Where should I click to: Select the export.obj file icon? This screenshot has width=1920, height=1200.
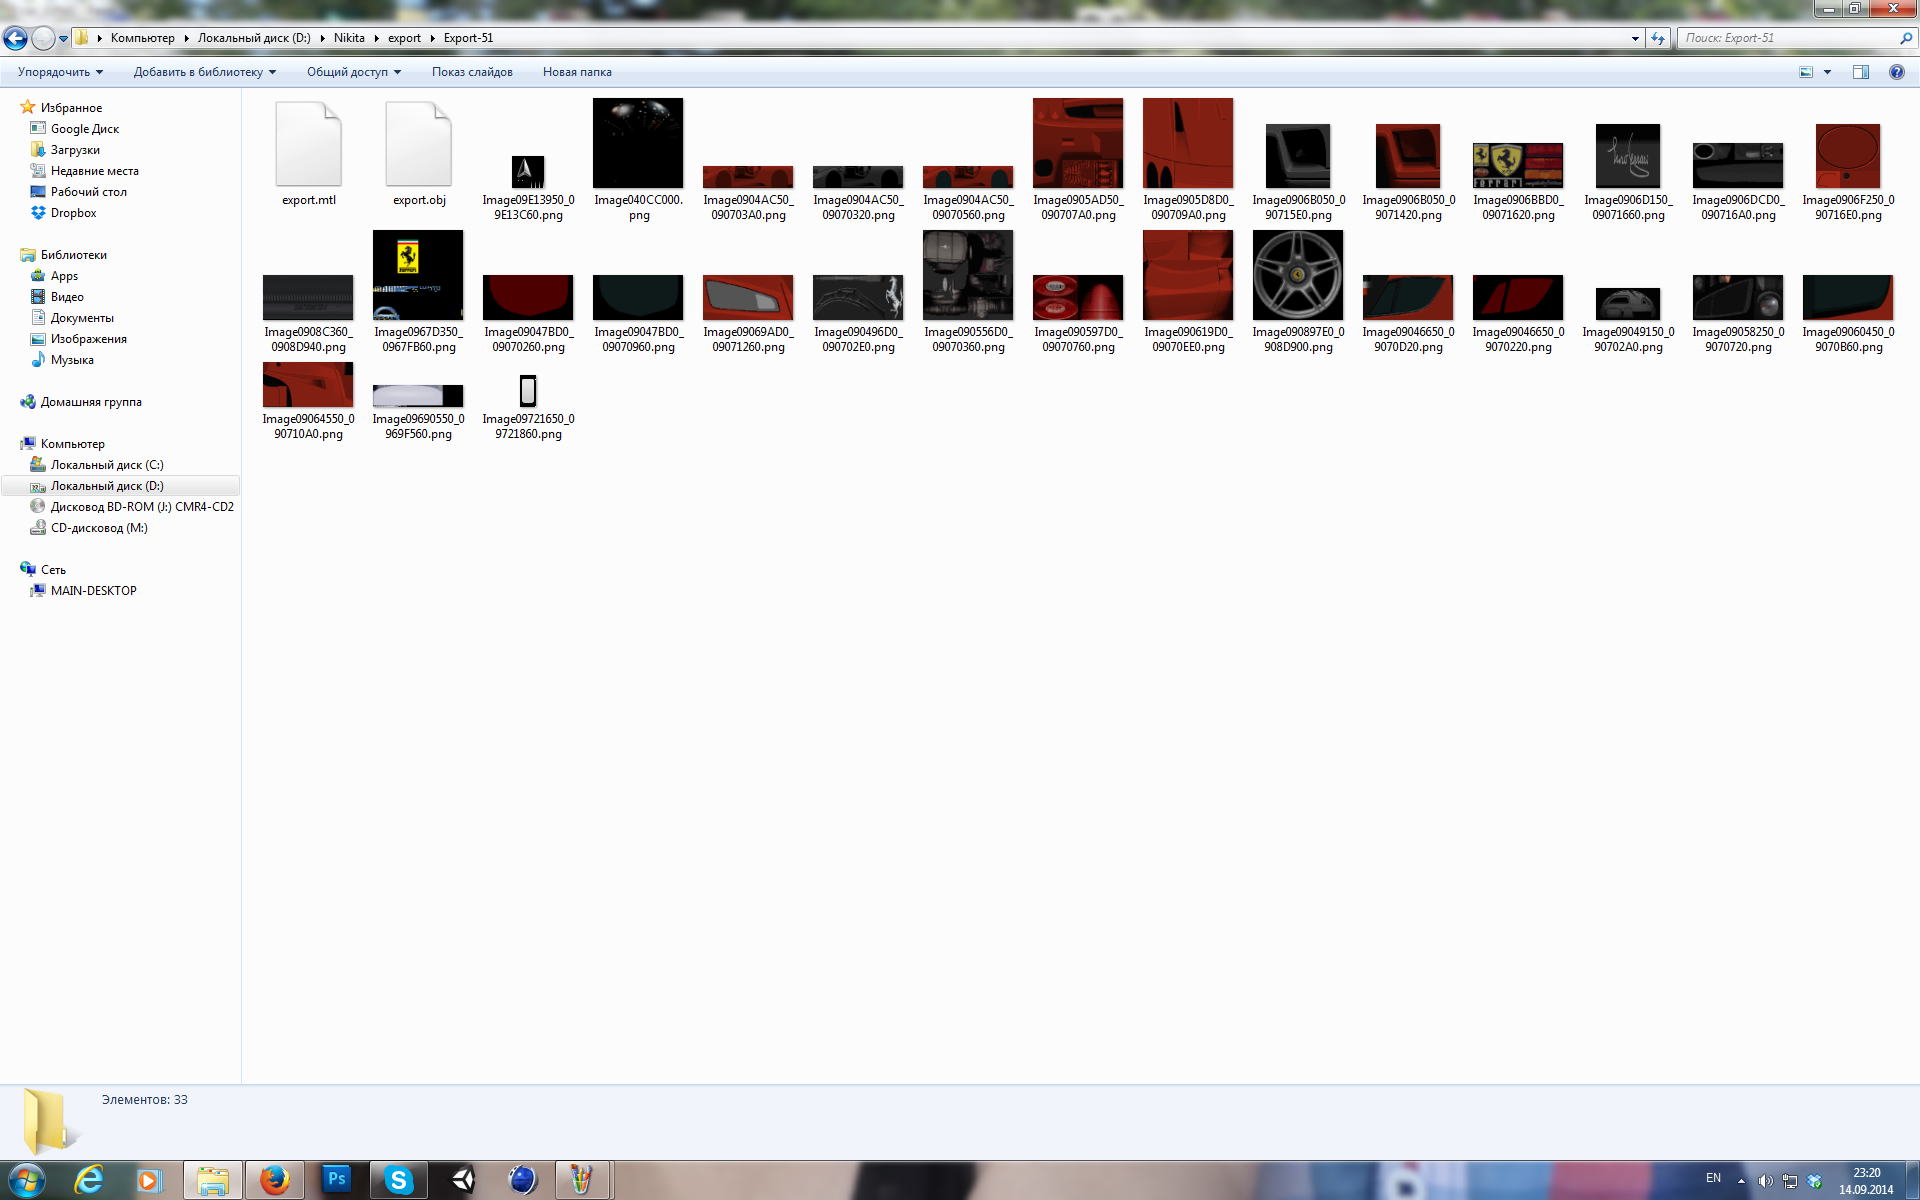click(x=418, y=144)
